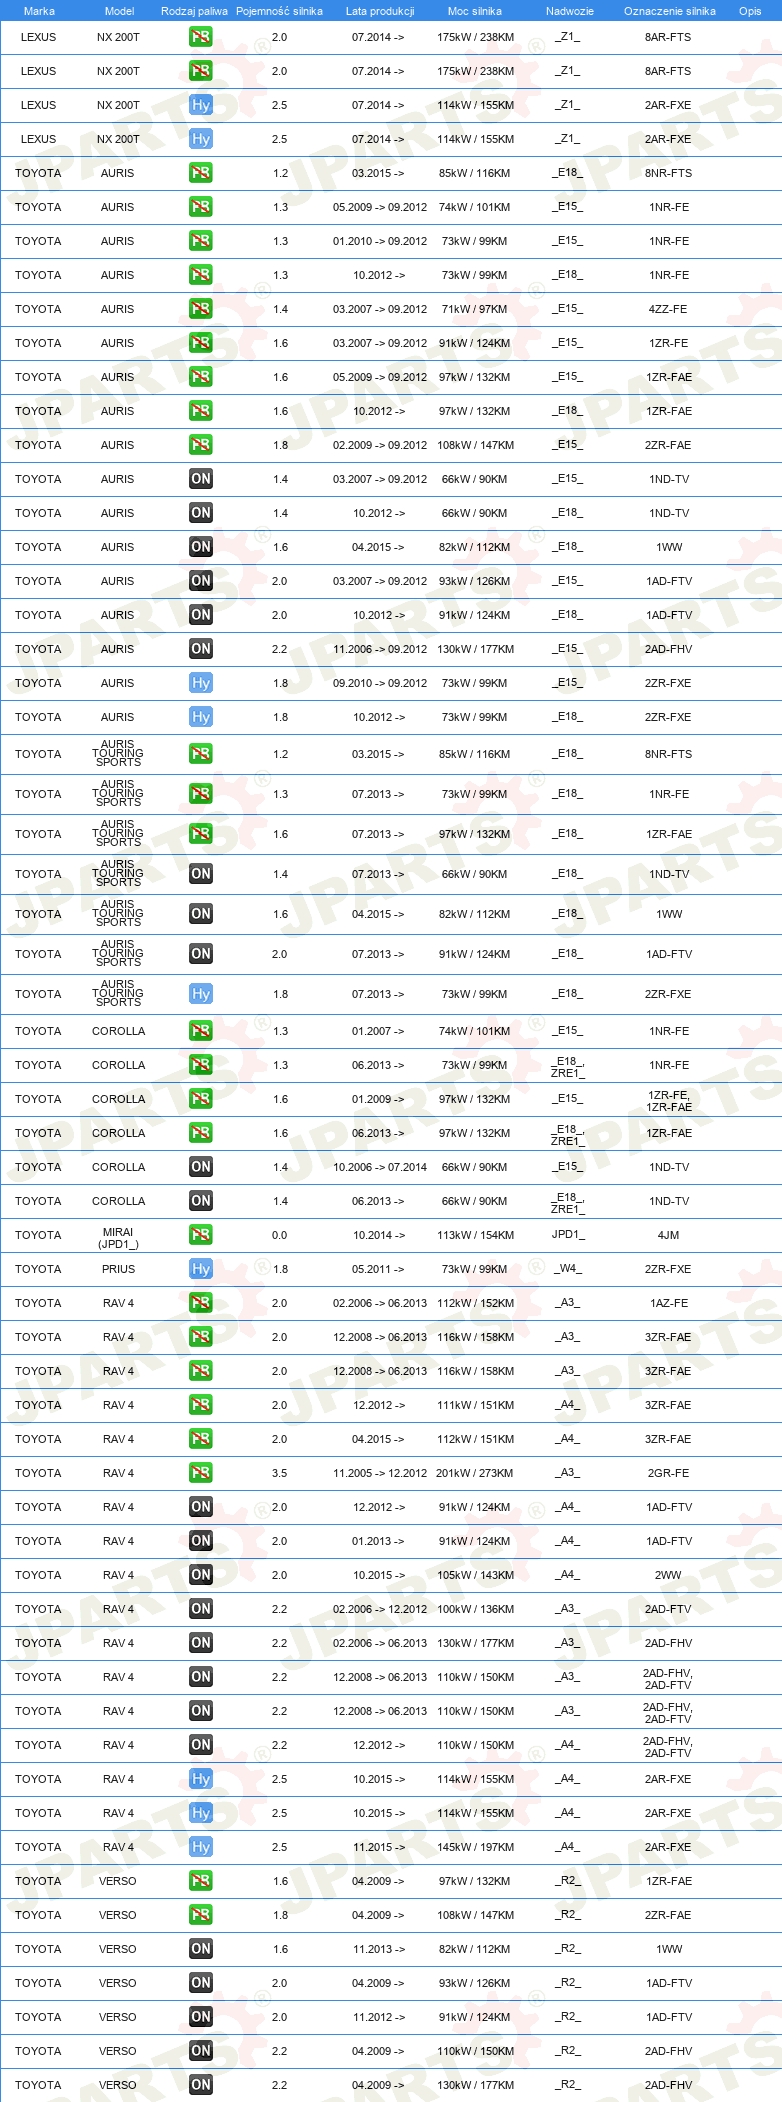This screenshot has height=2102, width=782.
Task: Click power value 113kW / 154KM
Action: point(475,1235)
